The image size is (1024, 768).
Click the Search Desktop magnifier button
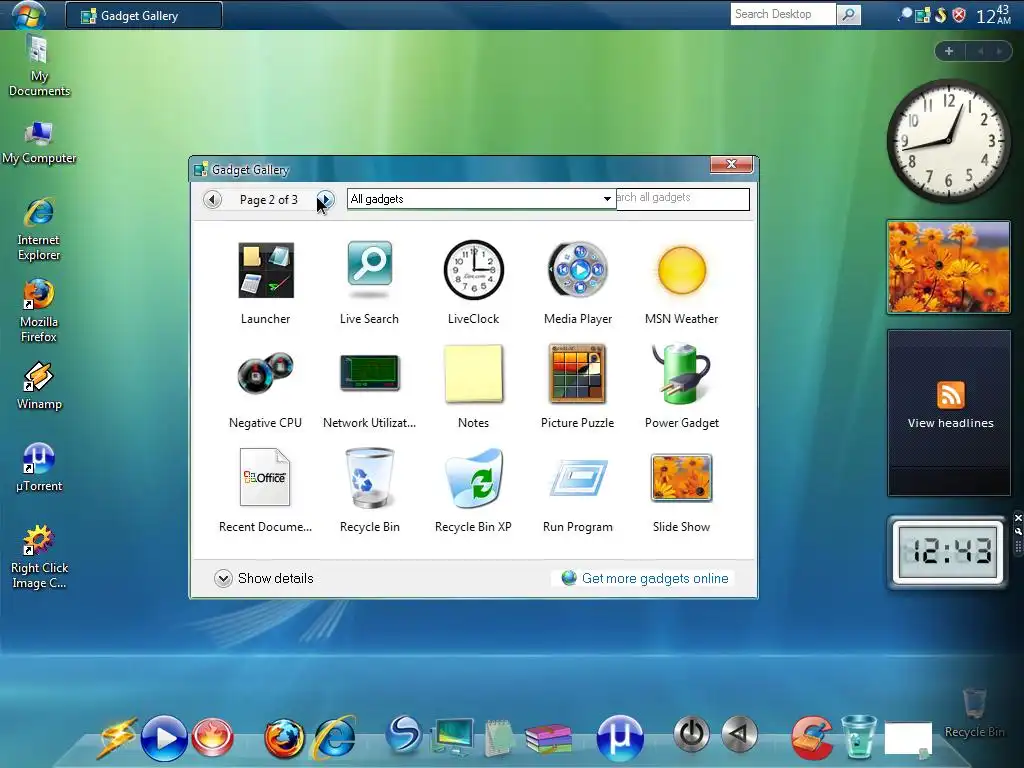848,14
